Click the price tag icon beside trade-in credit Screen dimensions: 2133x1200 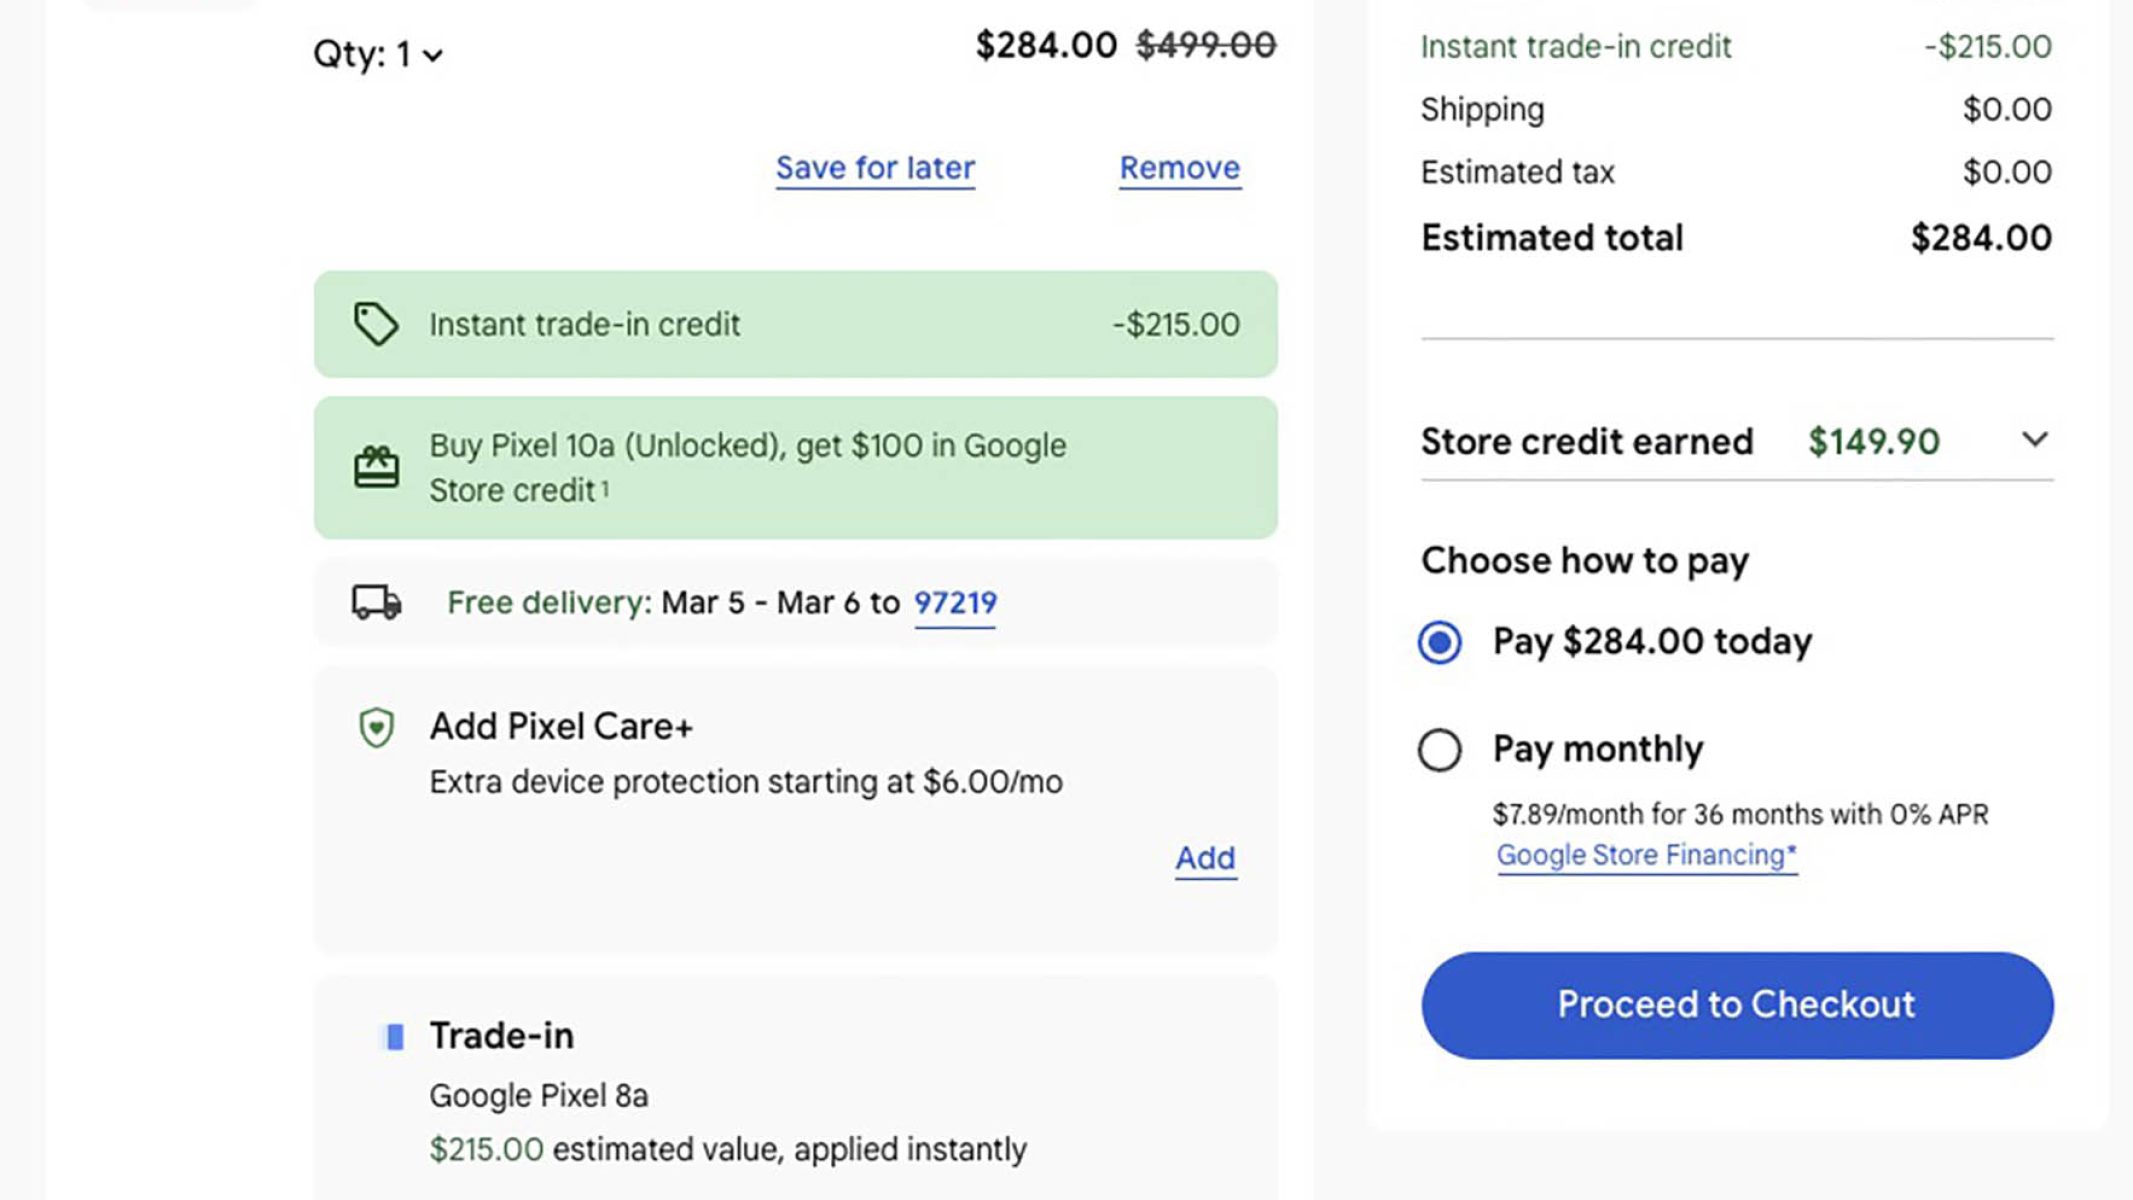click(376, 324)
